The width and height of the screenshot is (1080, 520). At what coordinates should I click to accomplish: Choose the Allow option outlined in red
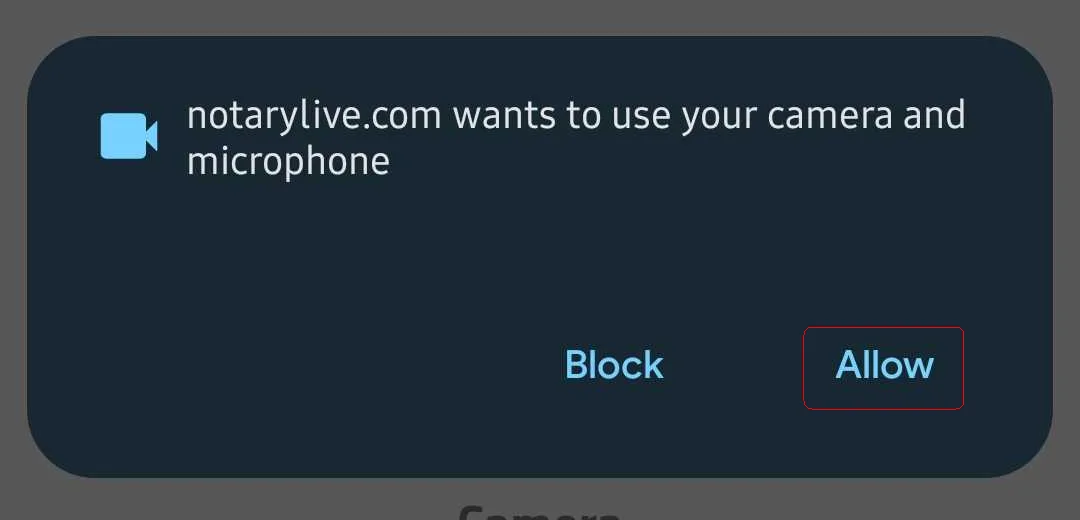pos(884,368)
